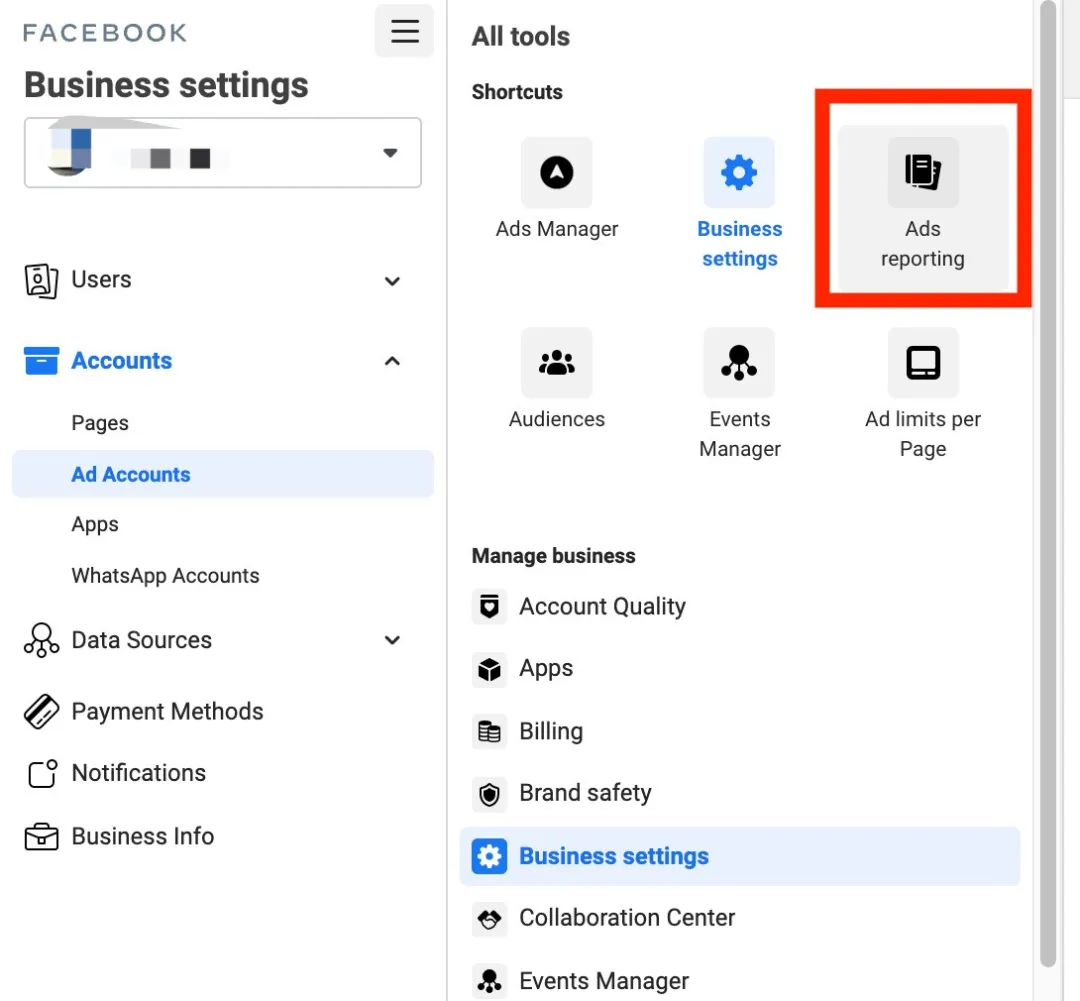
Task: Open Notifications in the sidebar
Action: pos(138,773)
